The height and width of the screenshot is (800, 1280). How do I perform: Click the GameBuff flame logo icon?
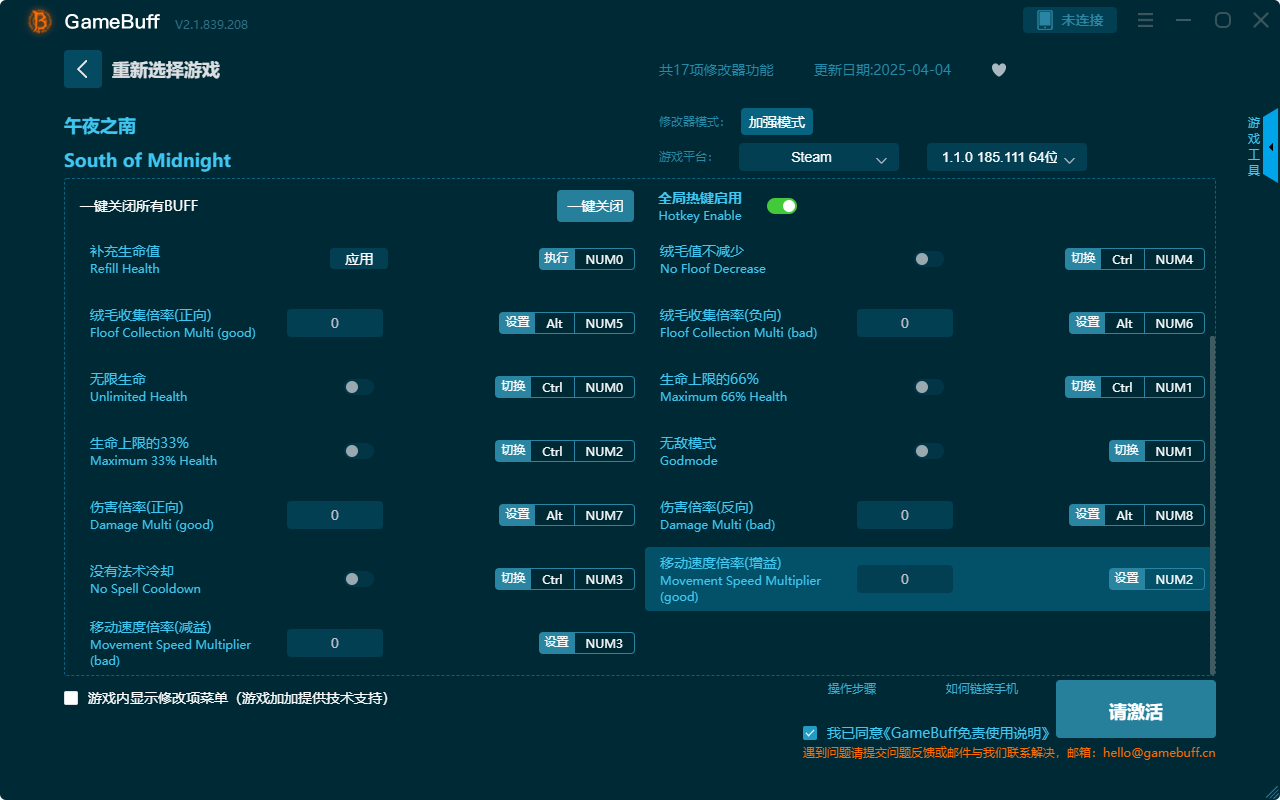point(38,20)
